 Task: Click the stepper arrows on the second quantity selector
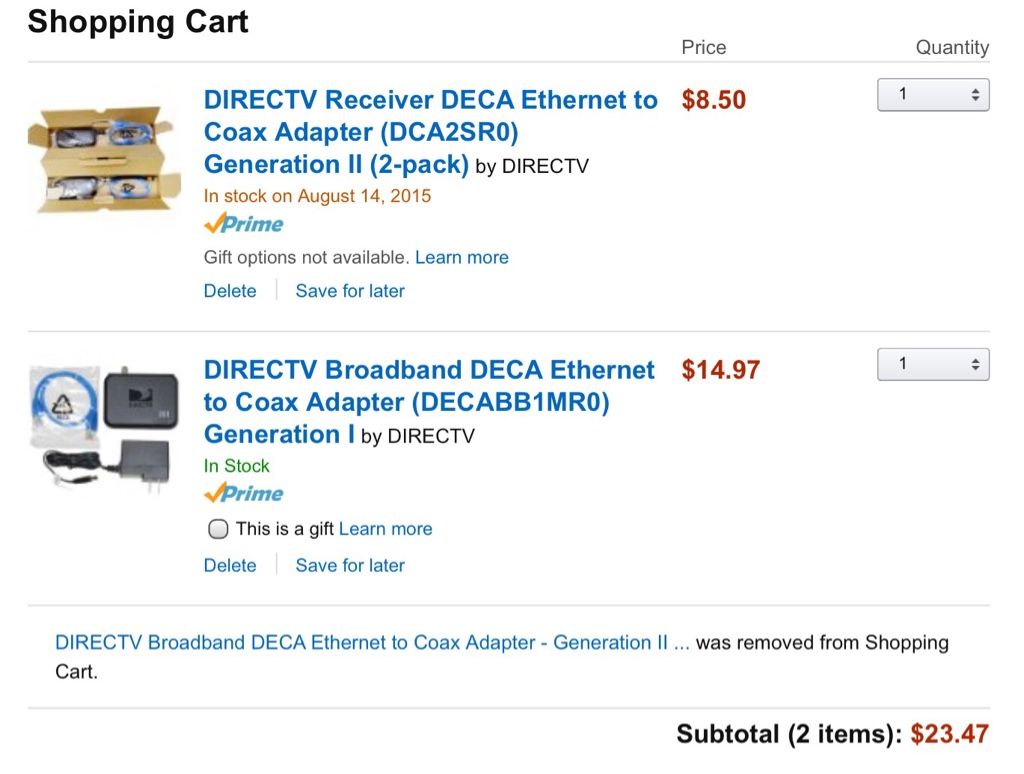click(975, 364)
